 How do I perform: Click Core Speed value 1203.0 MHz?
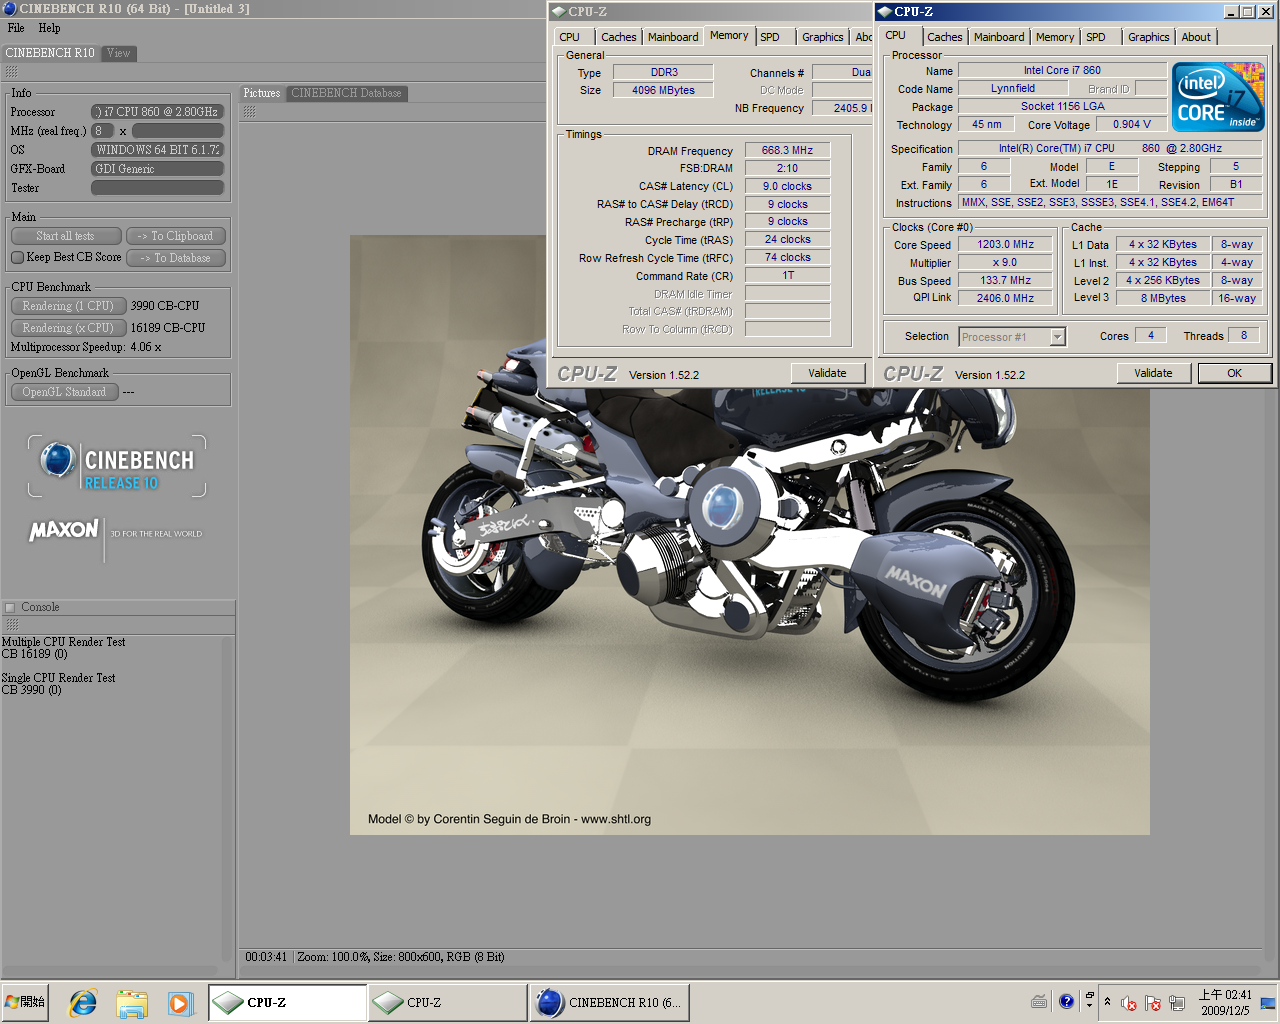1005,244
